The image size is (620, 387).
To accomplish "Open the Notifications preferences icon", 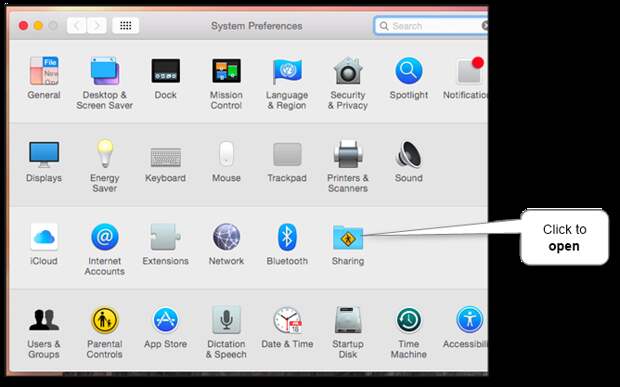I will [470, 71].
